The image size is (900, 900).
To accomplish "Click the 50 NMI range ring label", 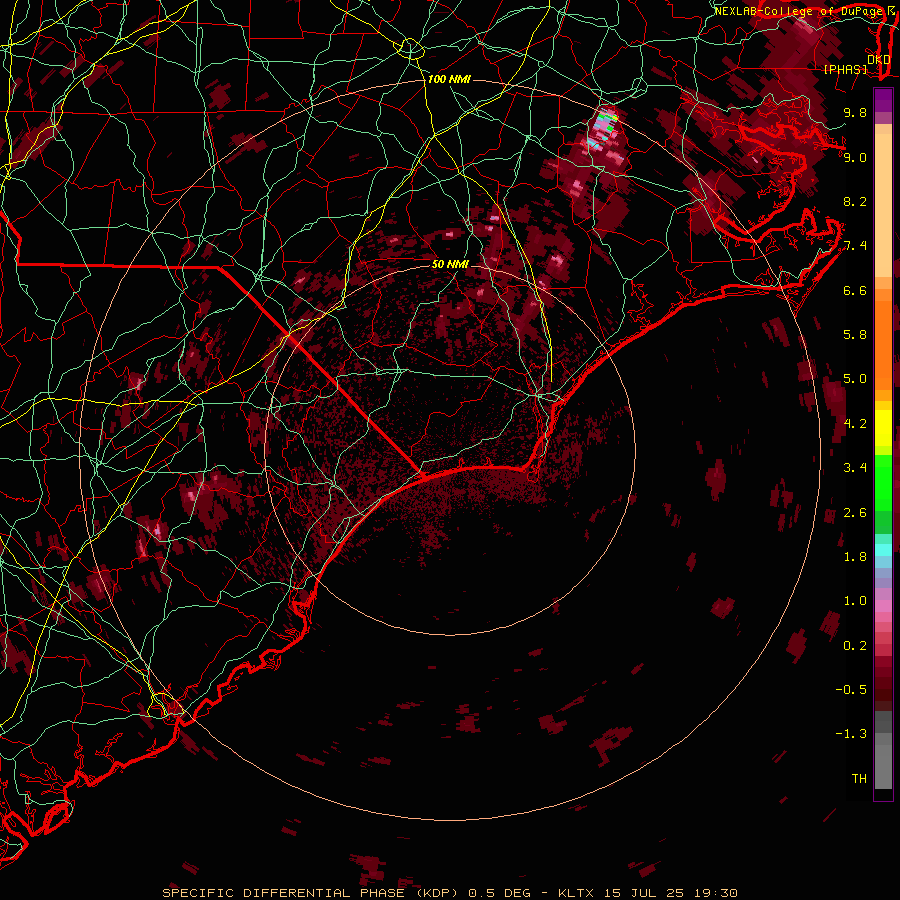I will coord(450,264).
